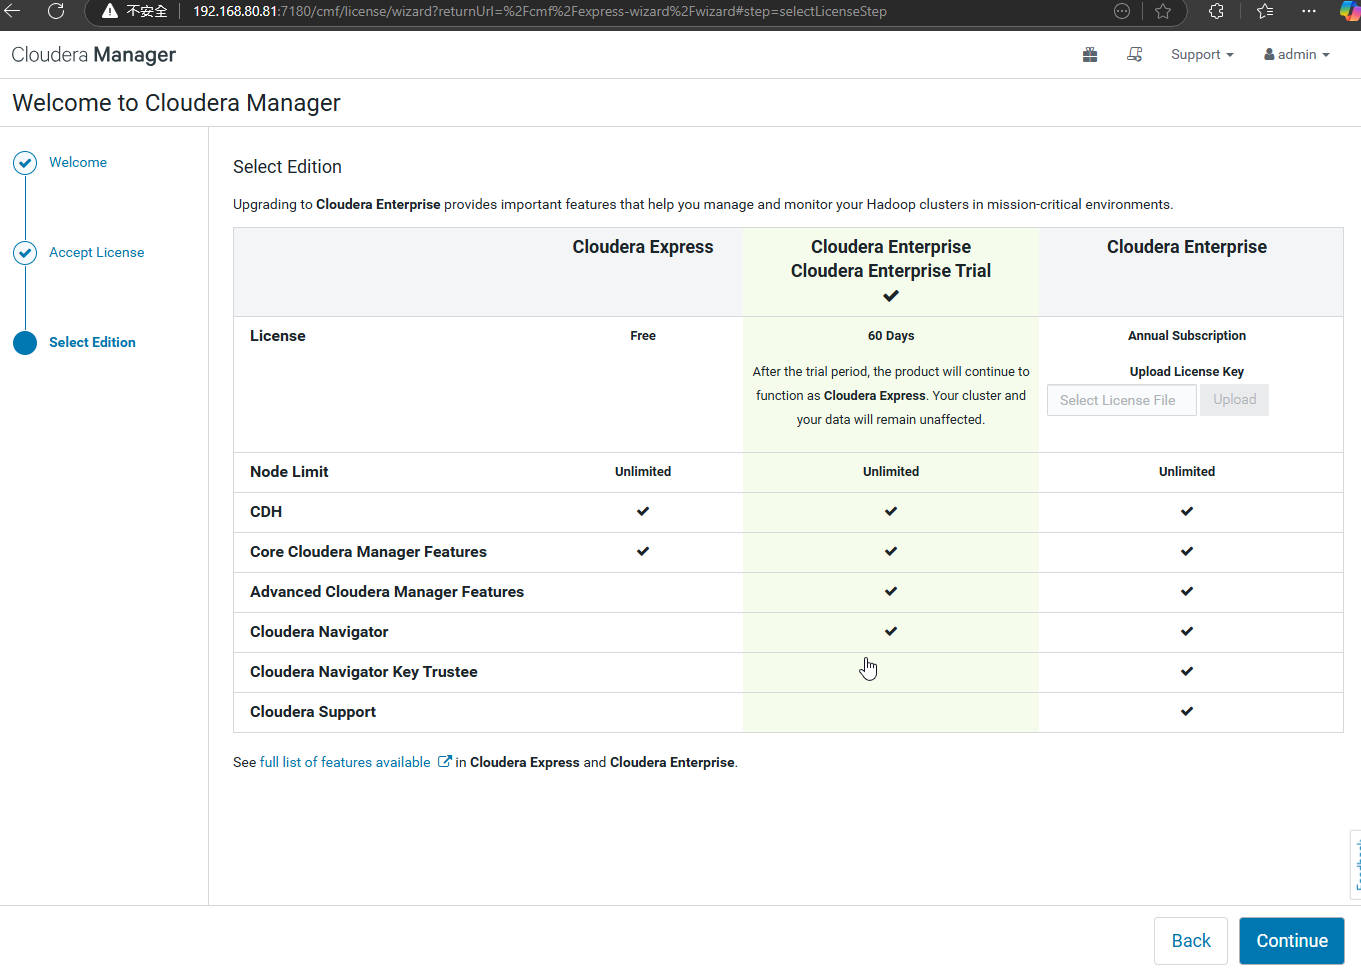Click Advanced Cloudera Manager Features row label
The width and height of the screenshot is (1361, 977).
[x=387, y=592]
